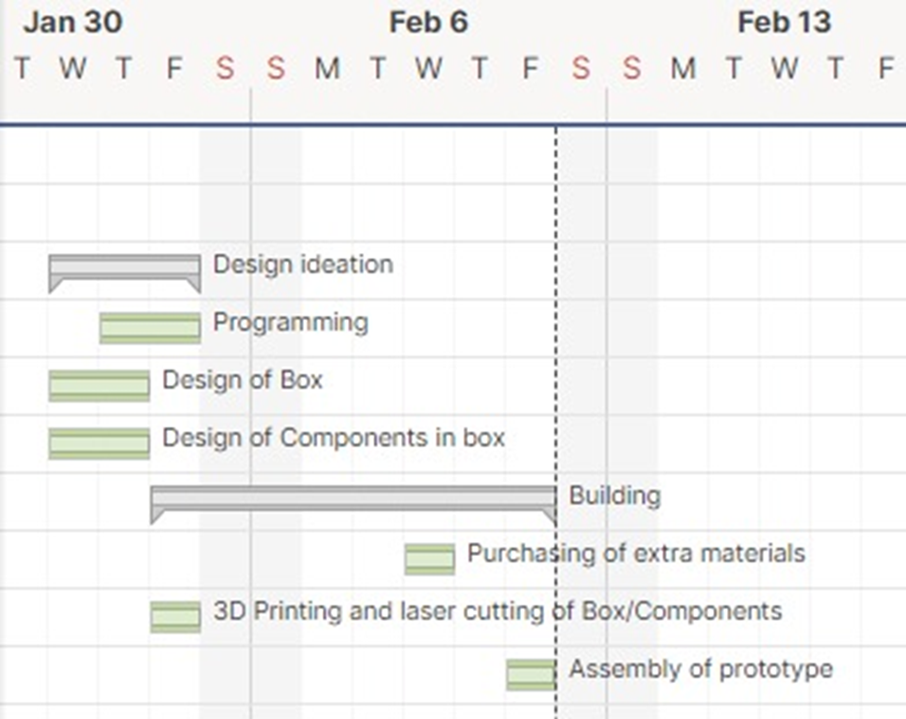906x719 pixels.
Task: Select the 3D Printing and laser cutting bar
Action: [176, 617]
